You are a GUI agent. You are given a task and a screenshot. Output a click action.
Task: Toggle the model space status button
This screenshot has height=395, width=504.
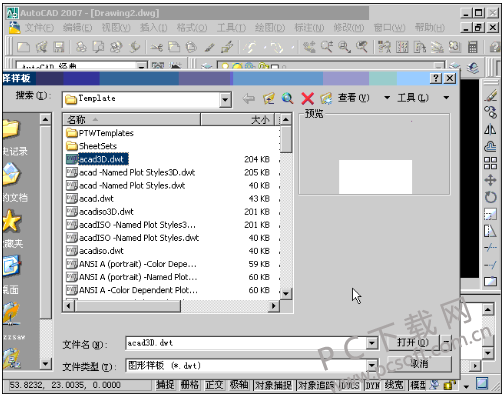(417, 385)
